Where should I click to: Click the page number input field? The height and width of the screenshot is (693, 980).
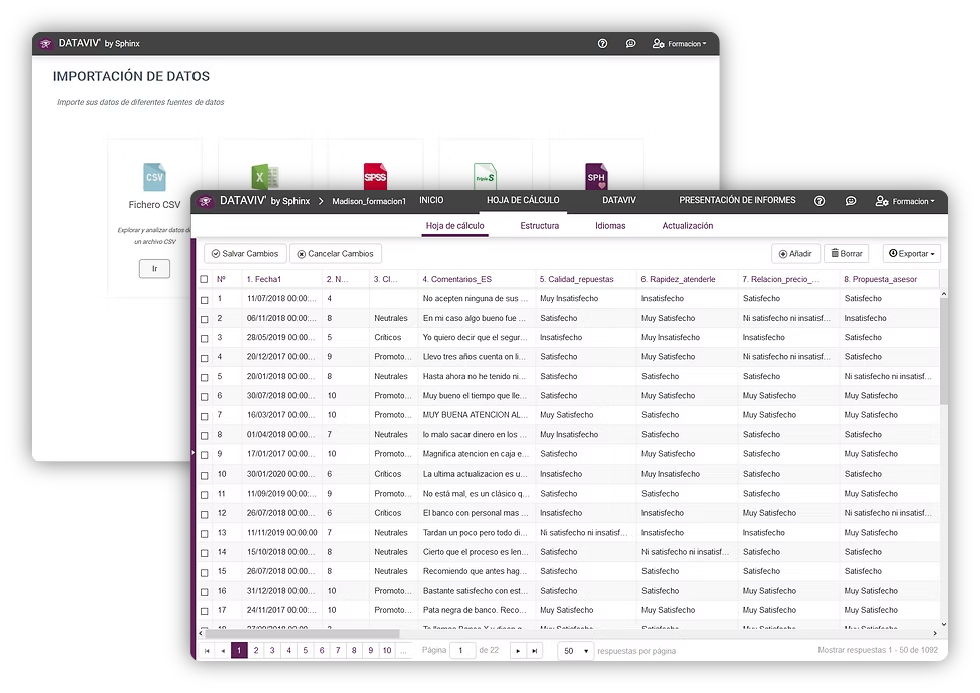coord(462,651)
